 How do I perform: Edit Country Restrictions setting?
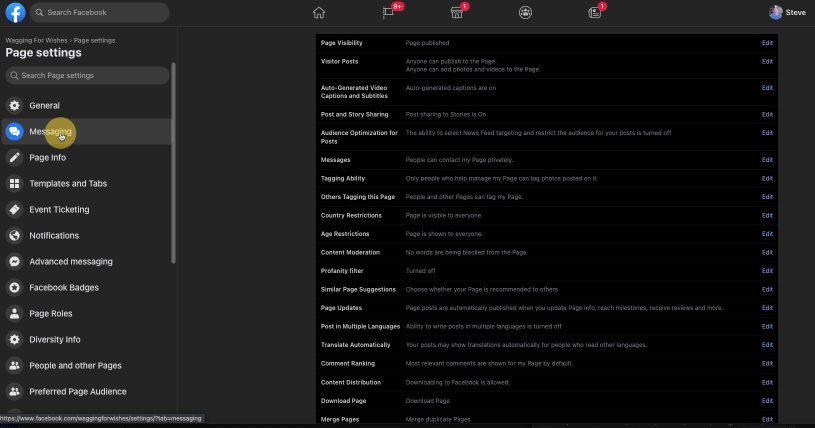tap(767, 215)
